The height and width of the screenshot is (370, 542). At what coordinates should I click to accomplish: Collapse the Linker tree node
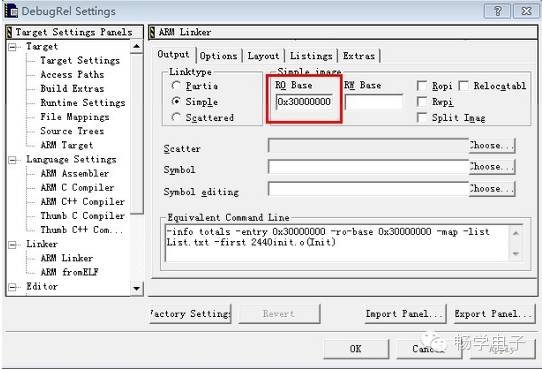point(12,244)
